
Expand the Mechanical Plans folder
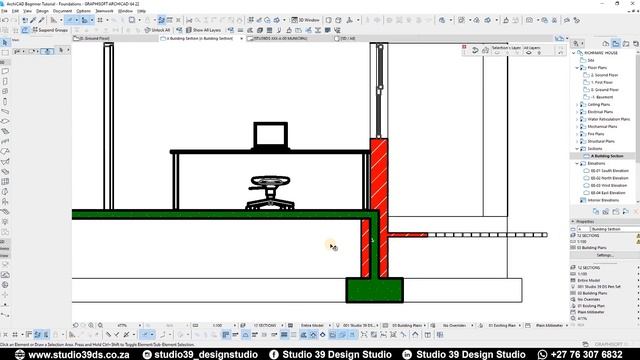click(577, 127)
